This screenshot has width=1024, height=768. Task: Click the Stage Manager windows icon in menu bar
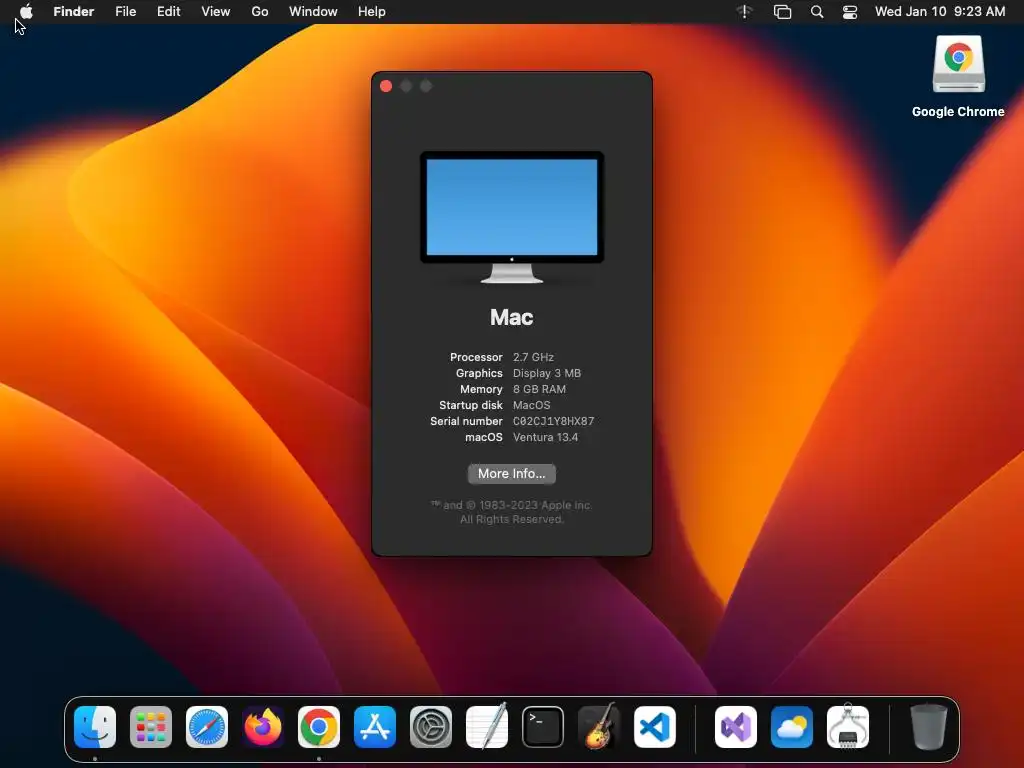[x=782, y=11]
